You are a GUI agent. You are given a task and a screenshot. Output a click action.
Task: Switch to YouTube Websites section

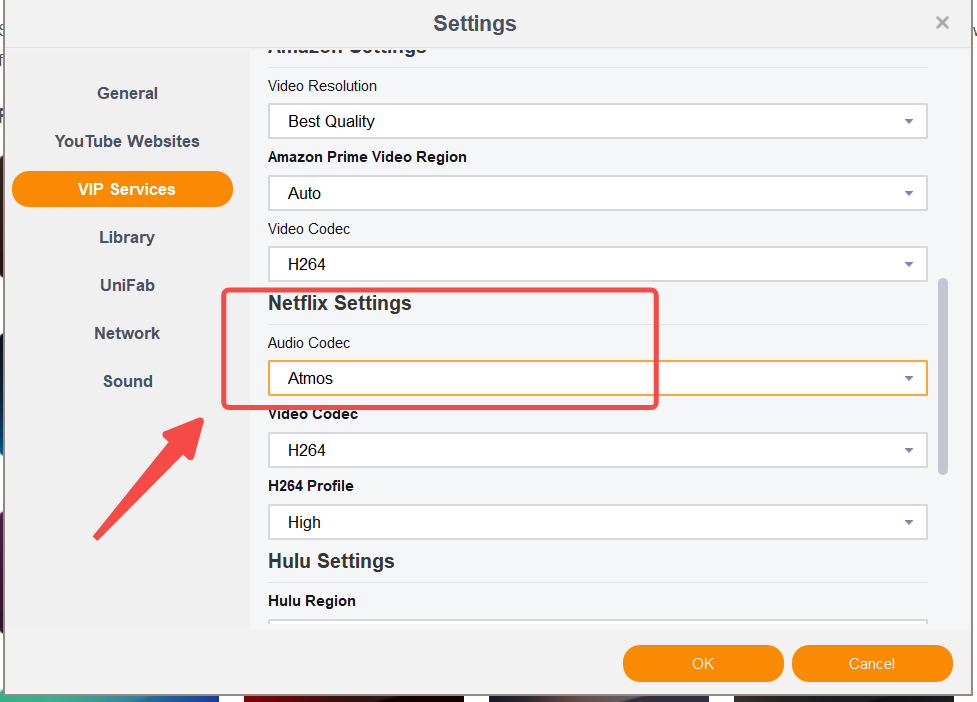tap(127, 141)
